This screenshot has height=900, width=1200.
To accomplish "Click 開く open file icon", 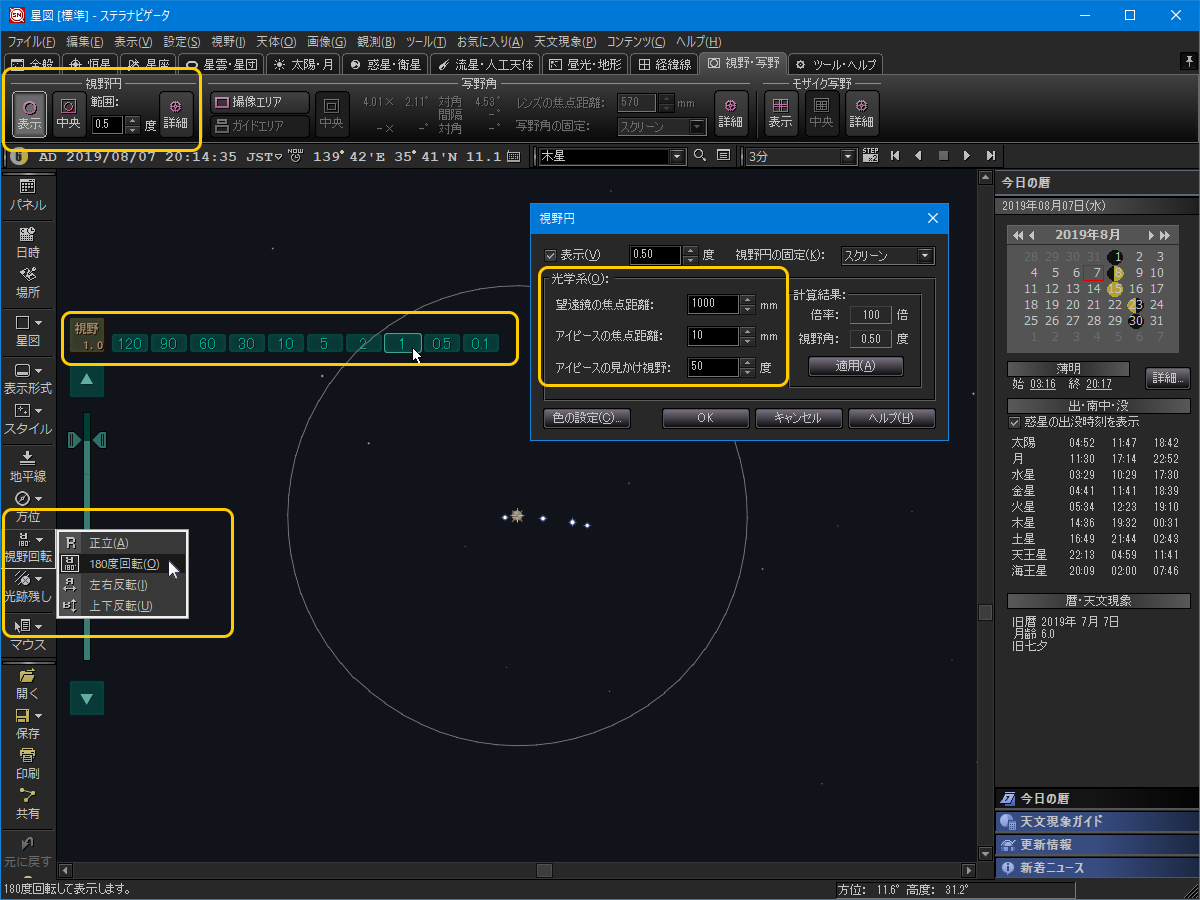I will [27, 683].
